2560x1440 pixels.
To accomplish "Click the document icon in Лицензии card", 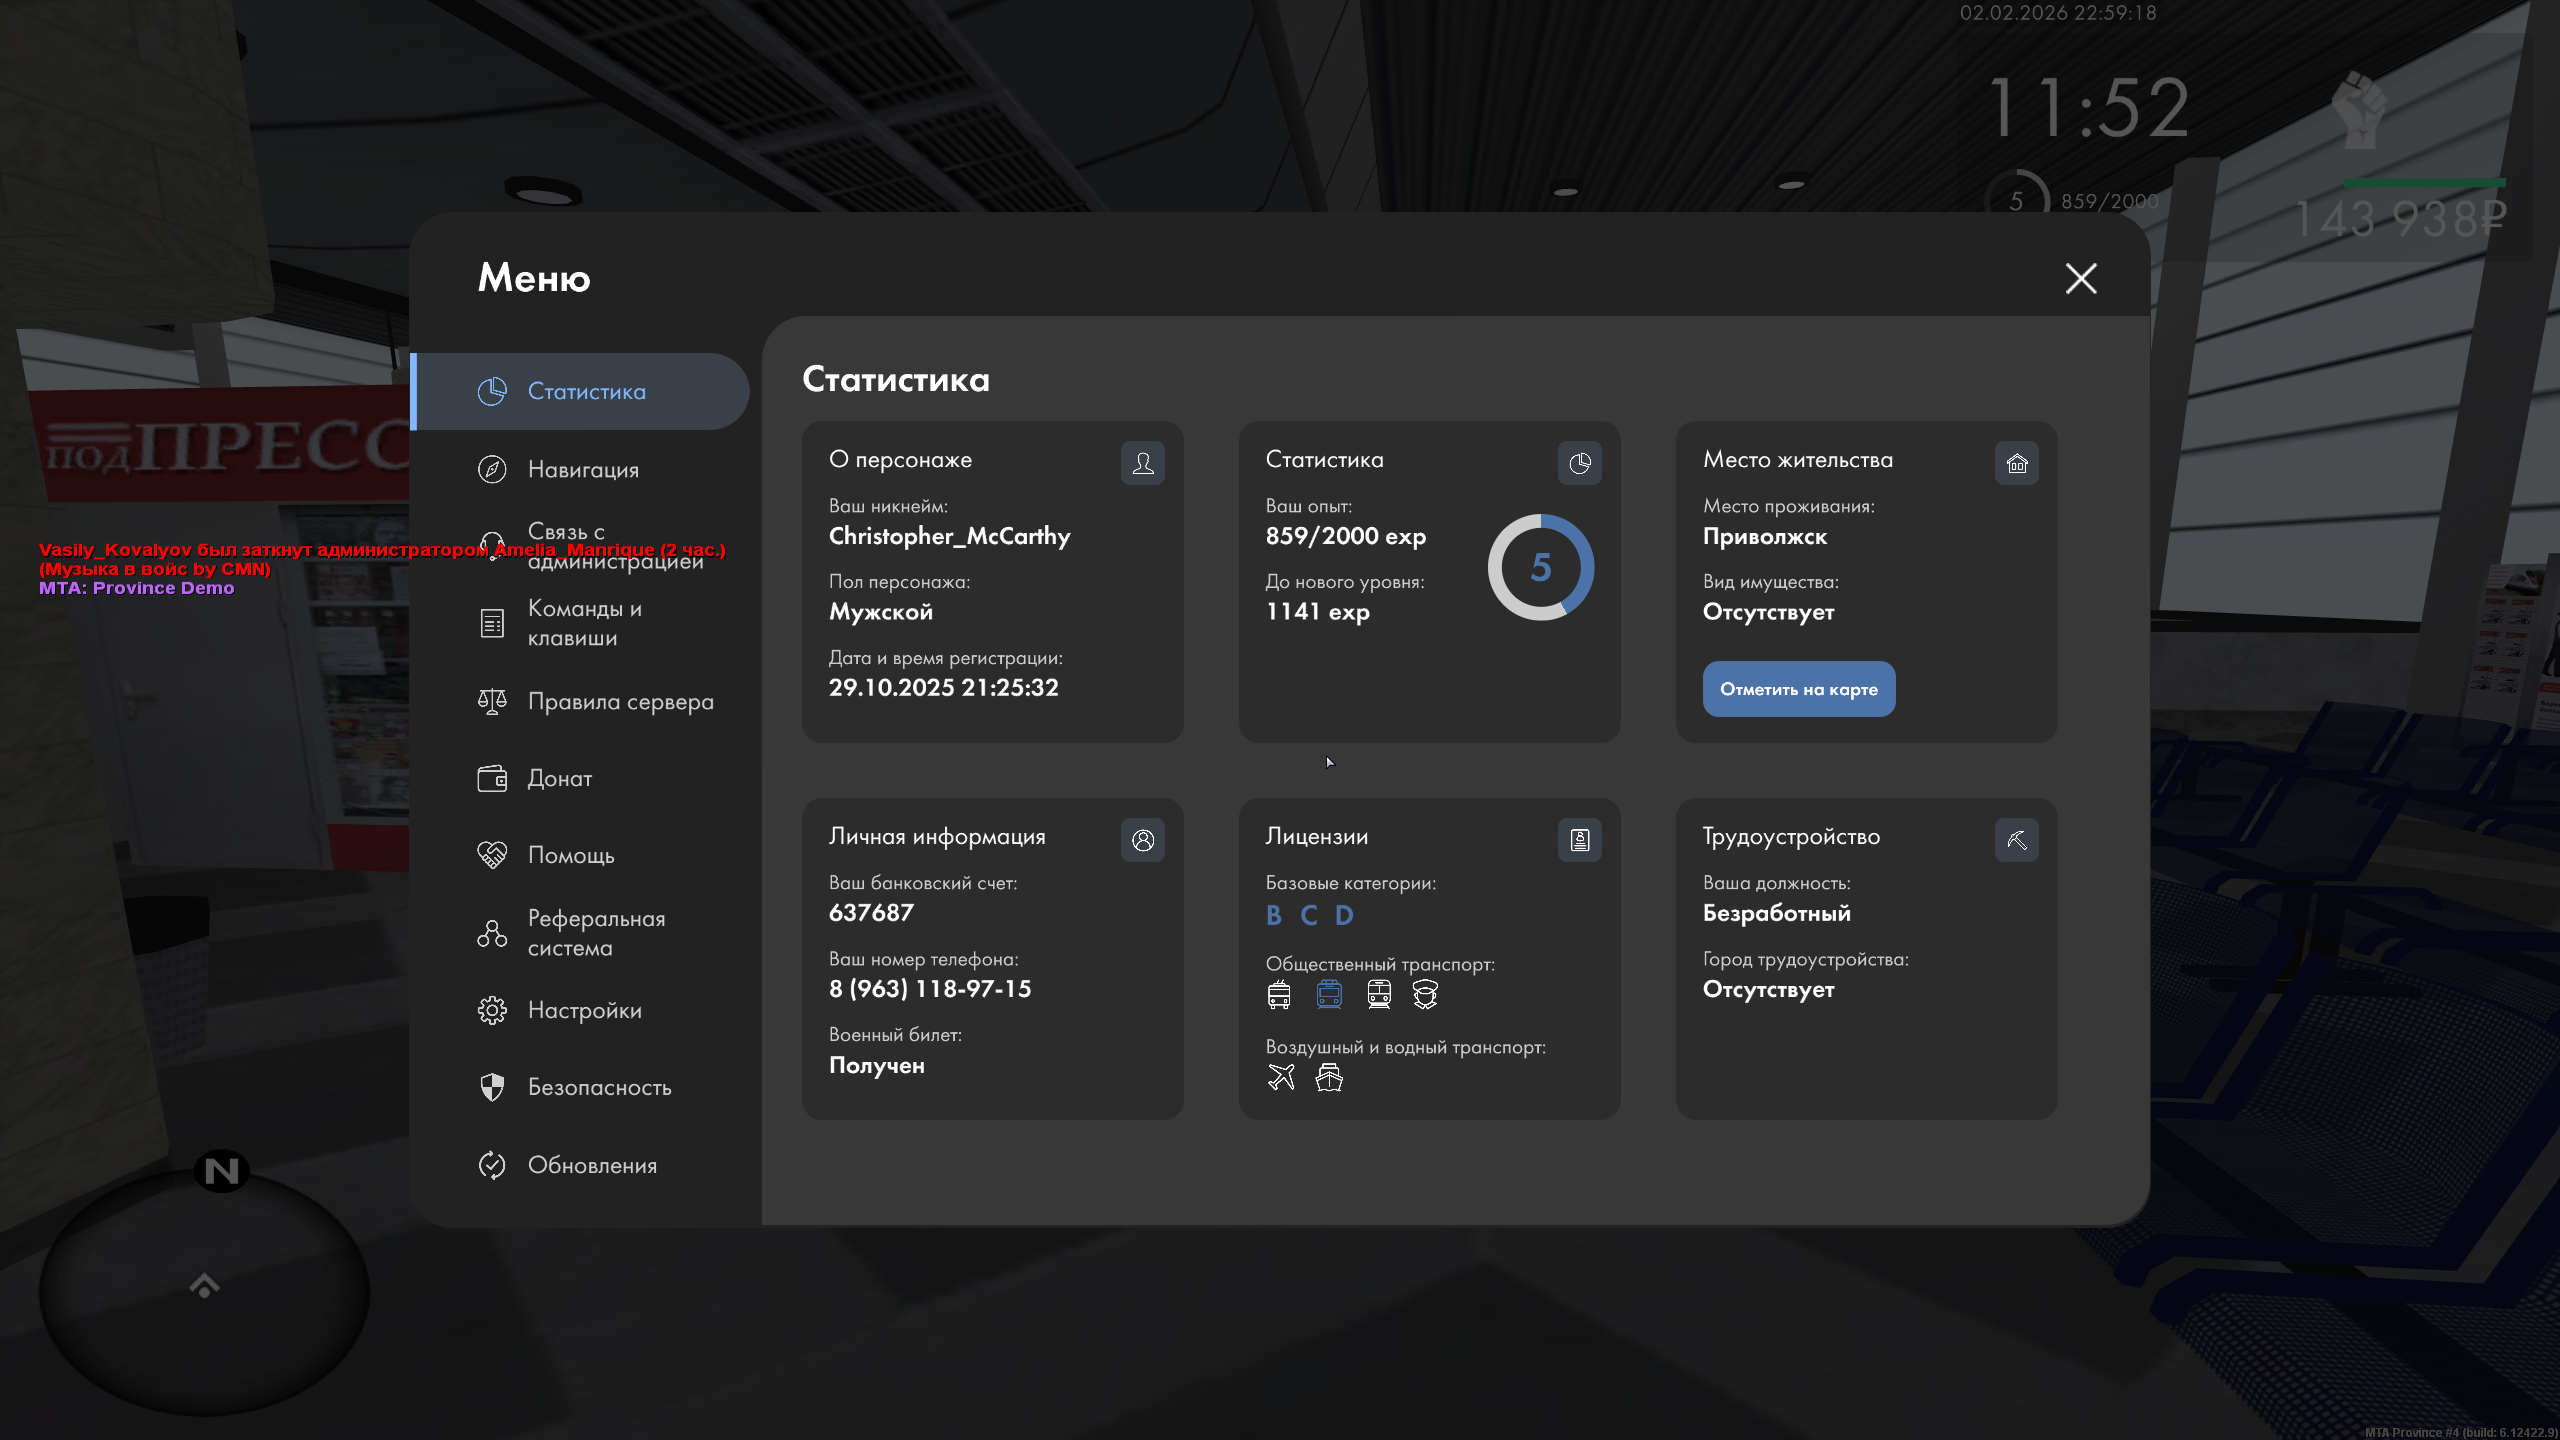I will tap(1579, 840).
